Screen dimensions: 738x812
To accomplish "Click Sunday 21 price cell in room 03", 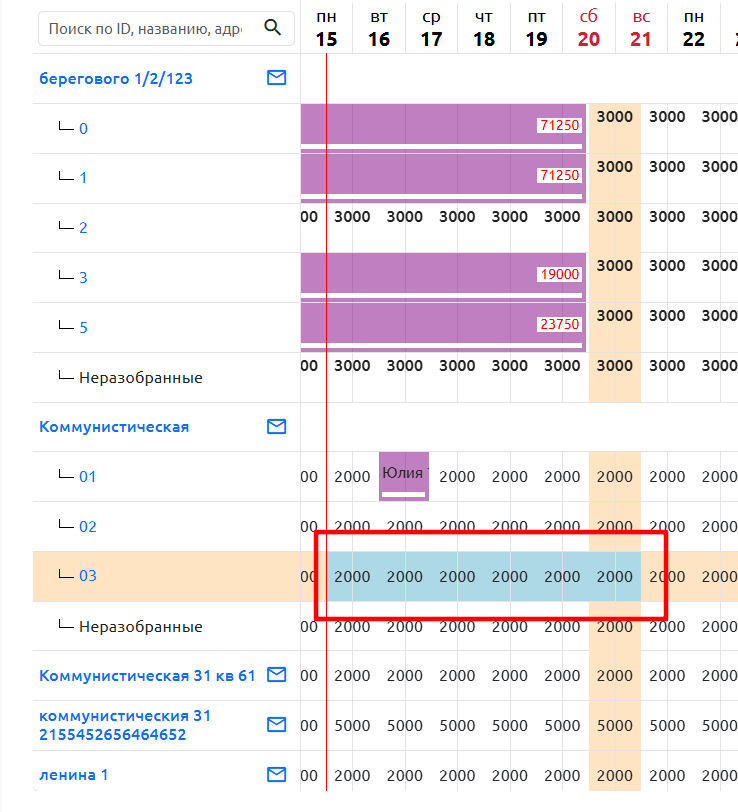I will (615, 576).
